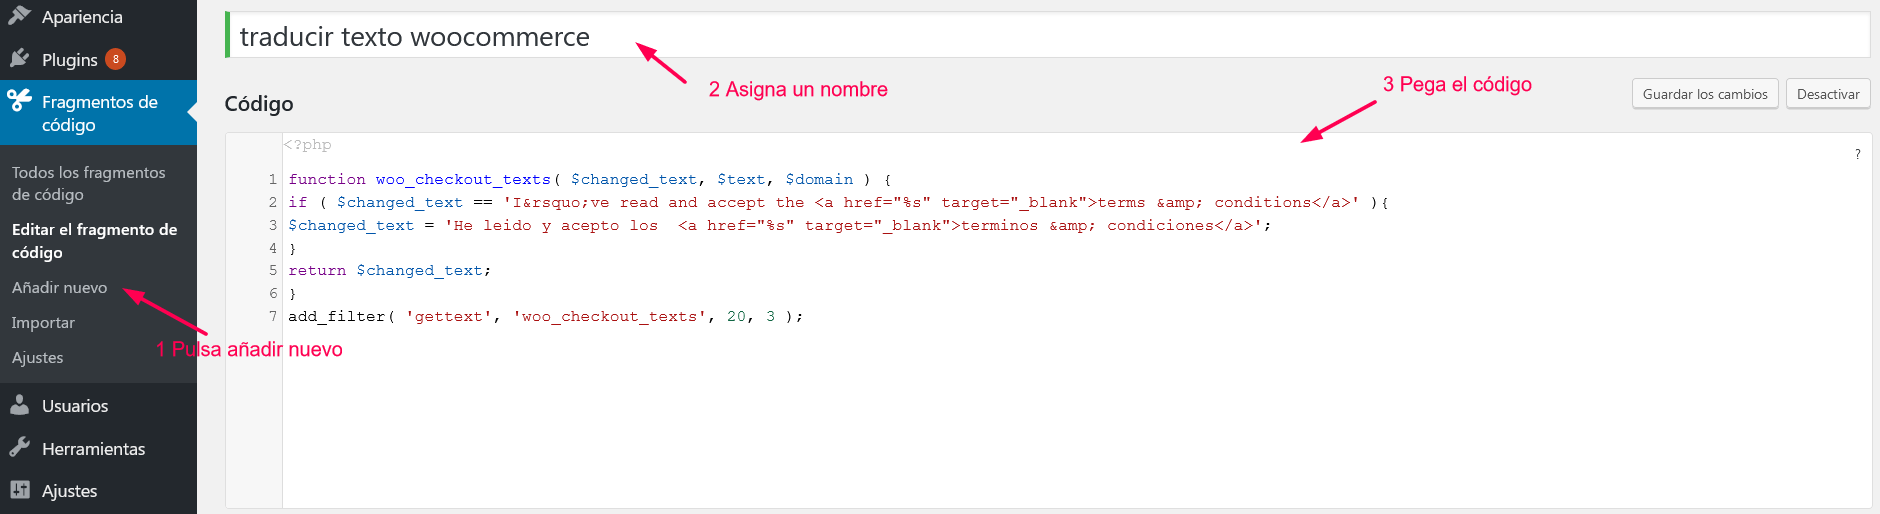Click the Herramientas menu label
Viewport: 1880px width, 514px height.
93,449
